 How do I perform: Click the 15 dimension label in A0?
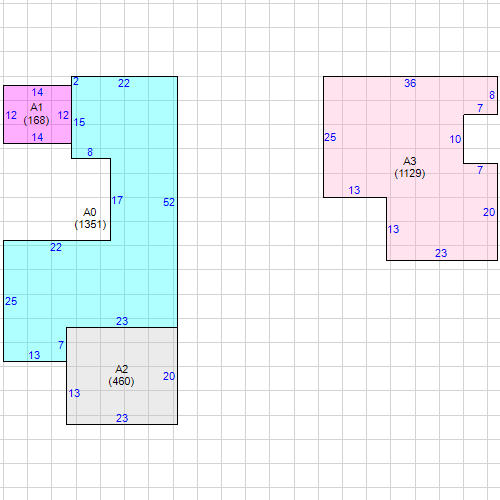[x=79, y=122]
